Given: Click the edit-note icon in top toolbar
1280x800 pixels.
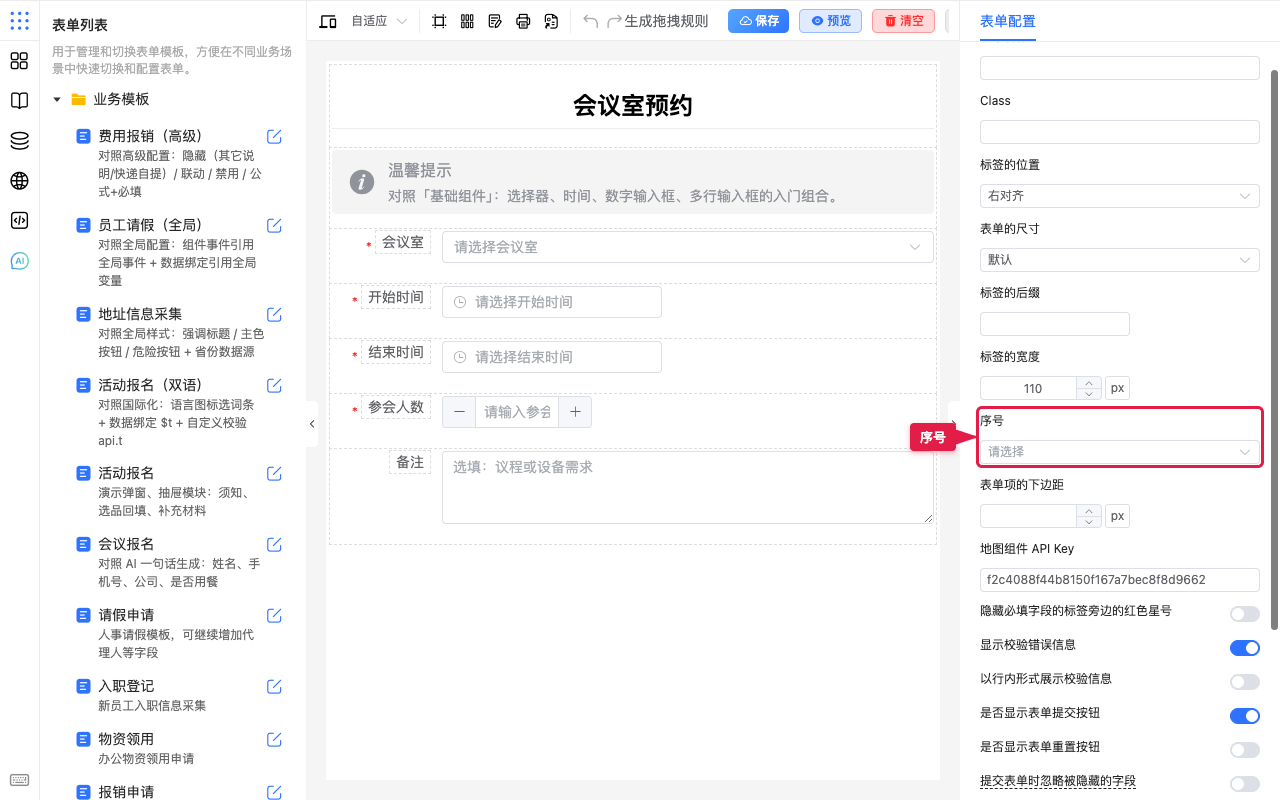Looking at the screenshot, I should 495,21.
